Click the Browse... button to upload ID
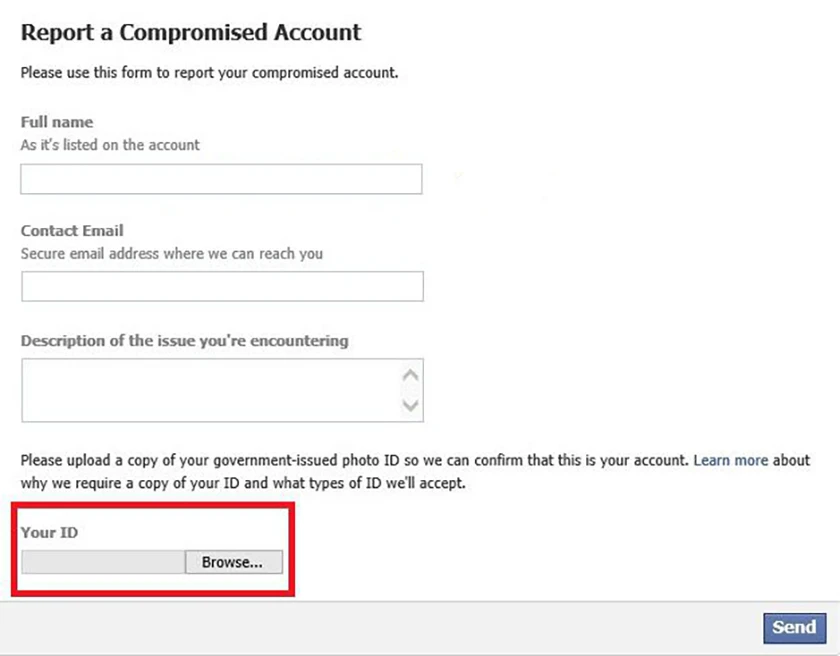The height and width of the screenshot is (656, 840). (234, 562)
